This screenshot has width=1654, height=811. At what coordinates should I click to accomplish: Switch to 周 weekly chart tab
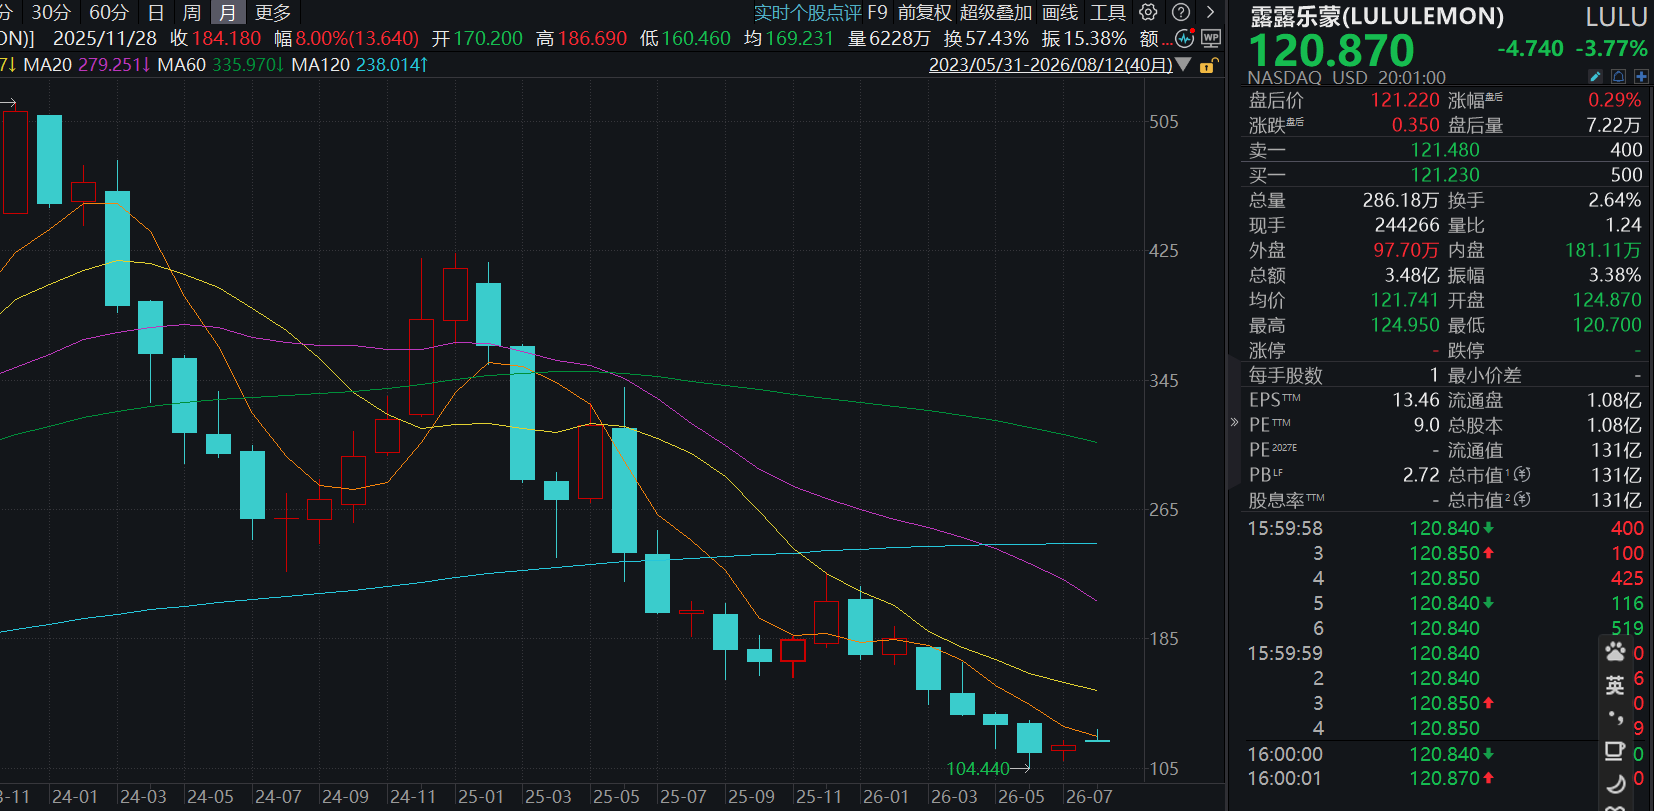click(192, 12)
